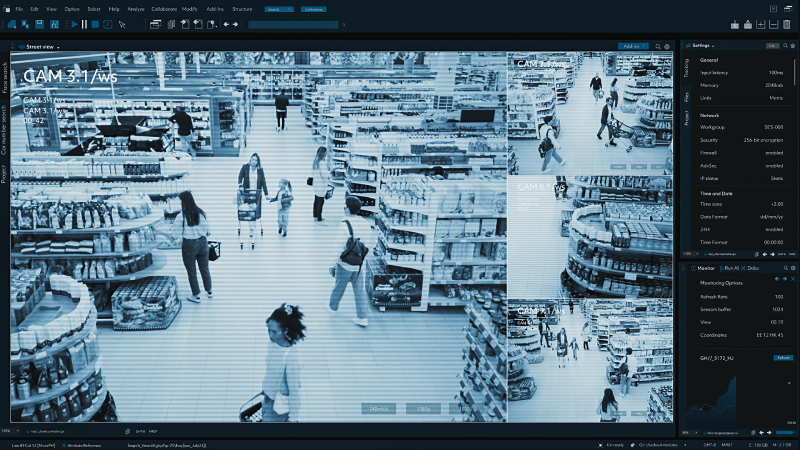
Task: Toggle the Firewall enabled setting
Action: [x=774, y=153]
